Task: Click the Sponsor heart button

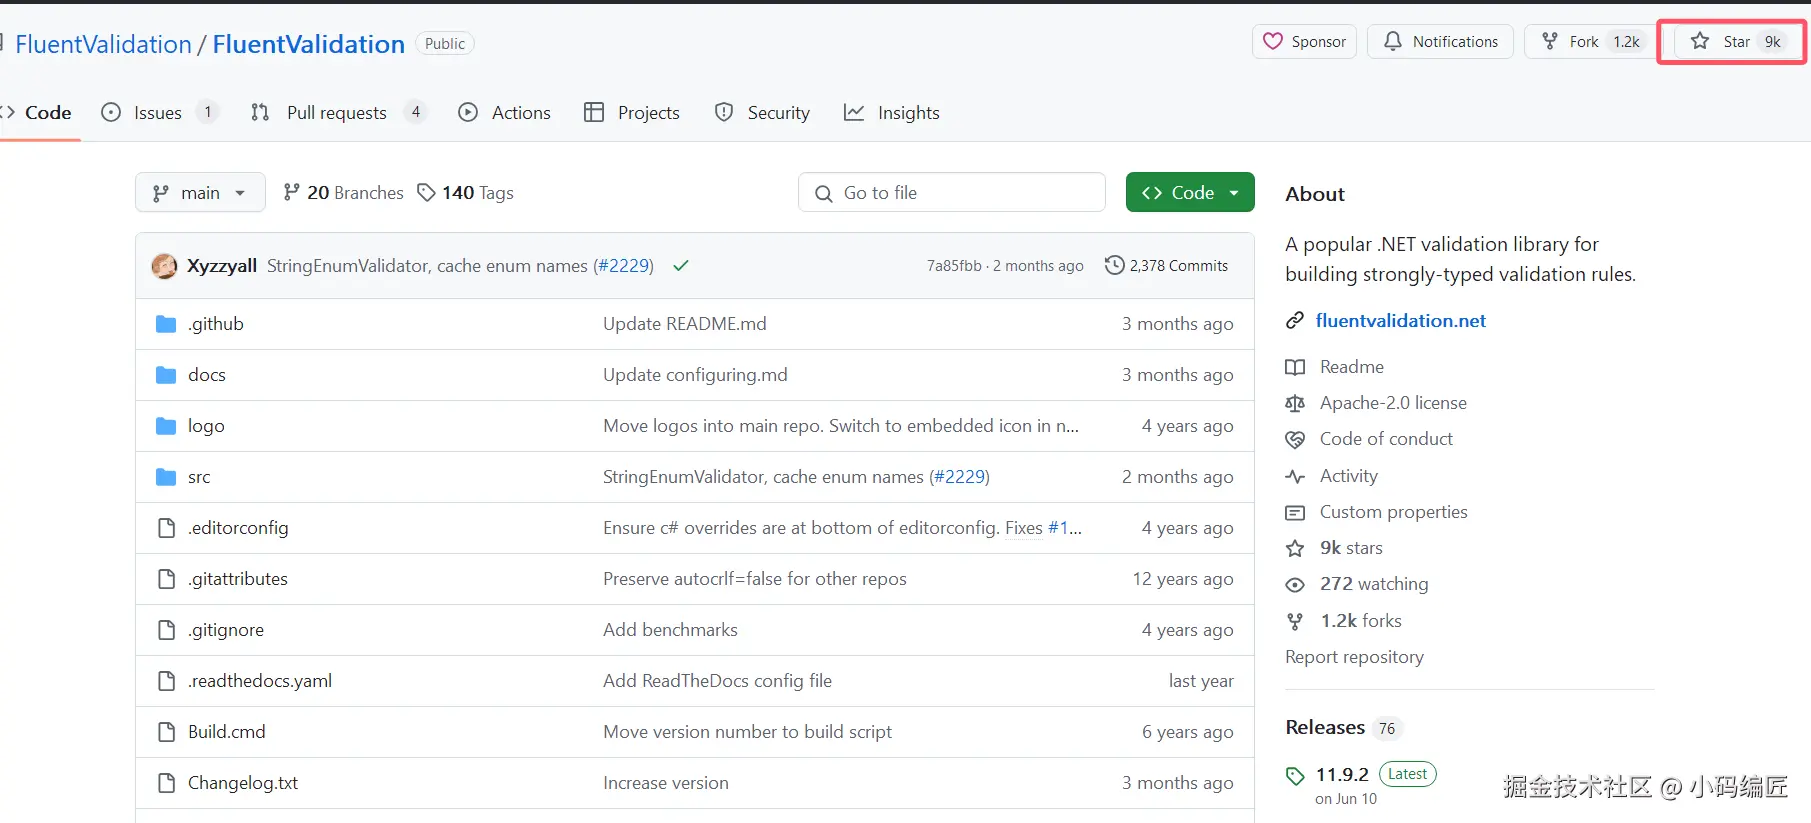Action: click(x=1304, y=42)
